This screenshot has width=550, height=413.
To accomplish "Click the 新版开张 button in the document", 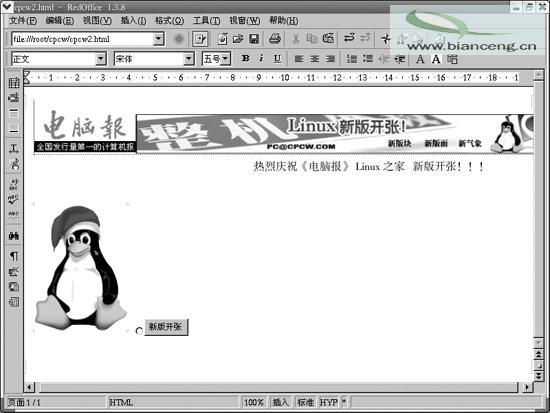I will [x=166, y=327].
